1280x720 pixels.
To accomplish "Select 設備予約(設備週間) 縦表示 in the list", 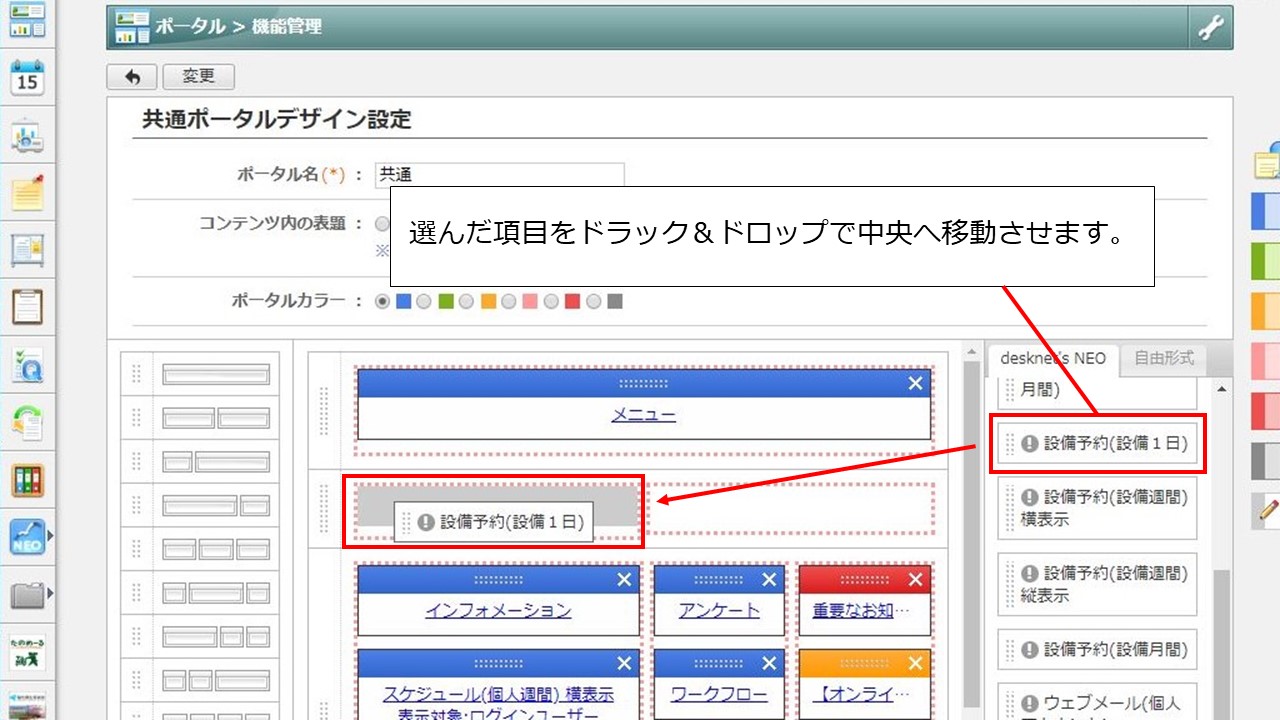I will pyautogui.click(x=1097, y=585).
